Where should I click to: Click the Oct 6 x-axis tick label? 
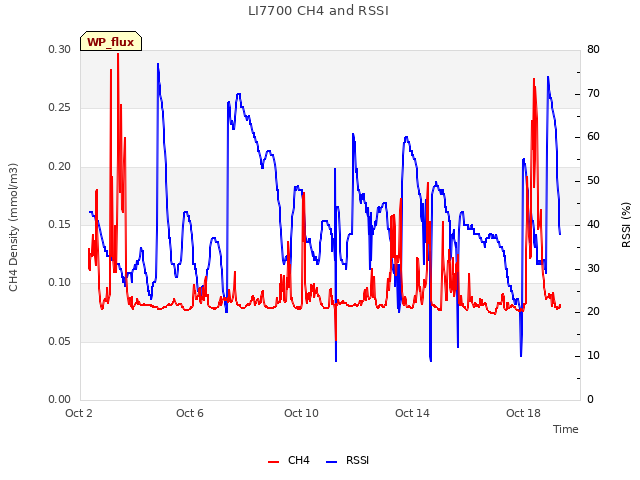pyautogui.click(x=190, y=413)
